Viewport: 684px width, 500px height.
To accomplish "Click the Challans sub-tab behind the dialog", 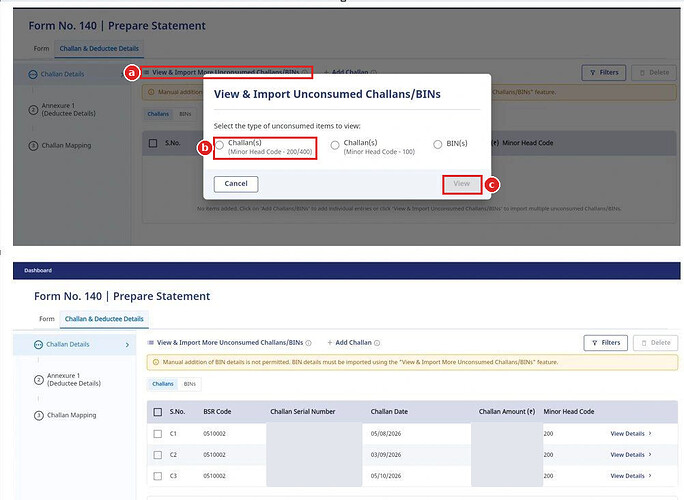I will click(x=158, y=114).
